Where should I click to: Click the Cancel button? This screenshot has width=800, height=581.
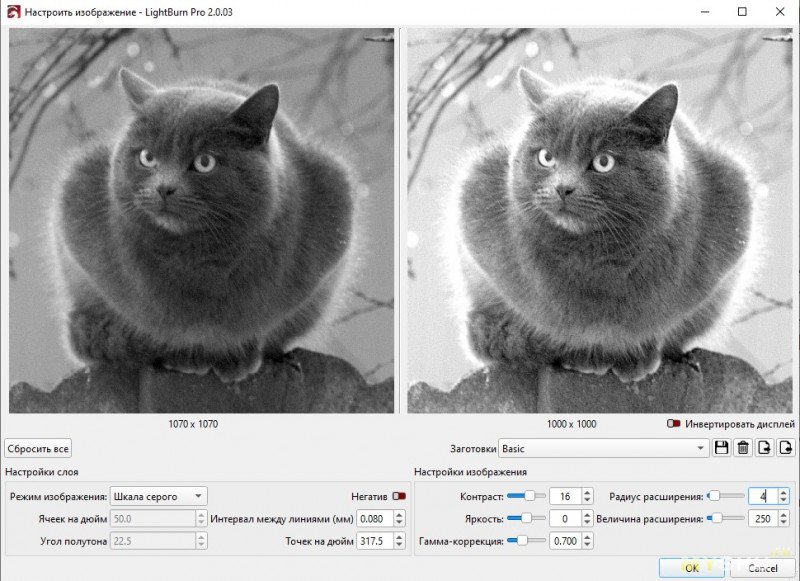tap(762, 568)
